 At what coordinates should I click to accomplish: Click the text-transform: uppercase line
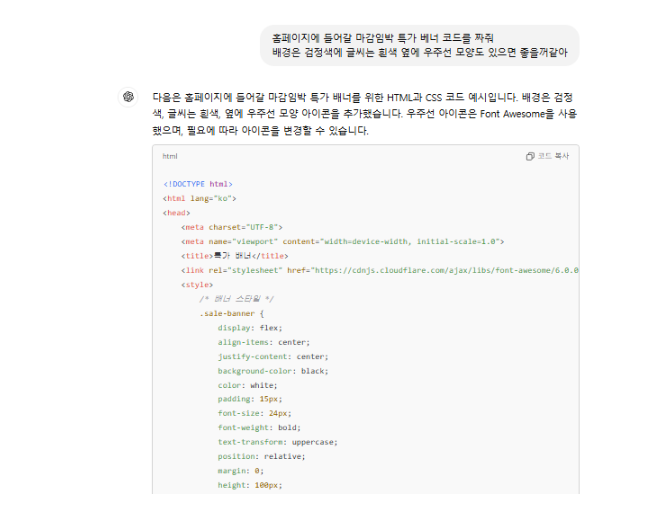277,442
